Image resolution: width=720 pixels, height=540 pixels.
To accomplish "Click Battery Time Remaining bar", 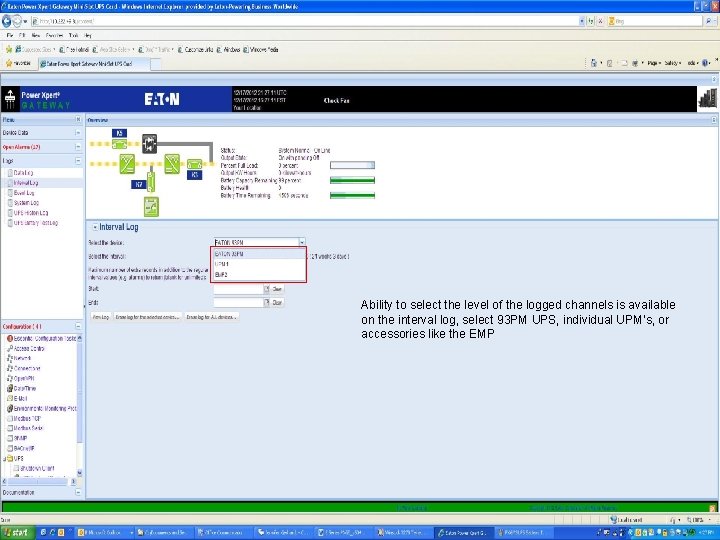I will [x=352, y=196].
